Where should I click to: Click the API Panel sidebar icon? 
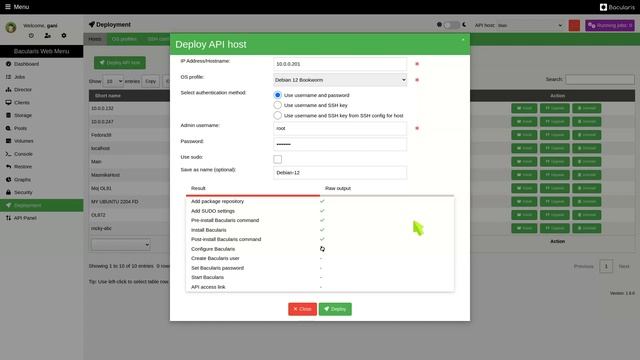click(x=8, y=218)
